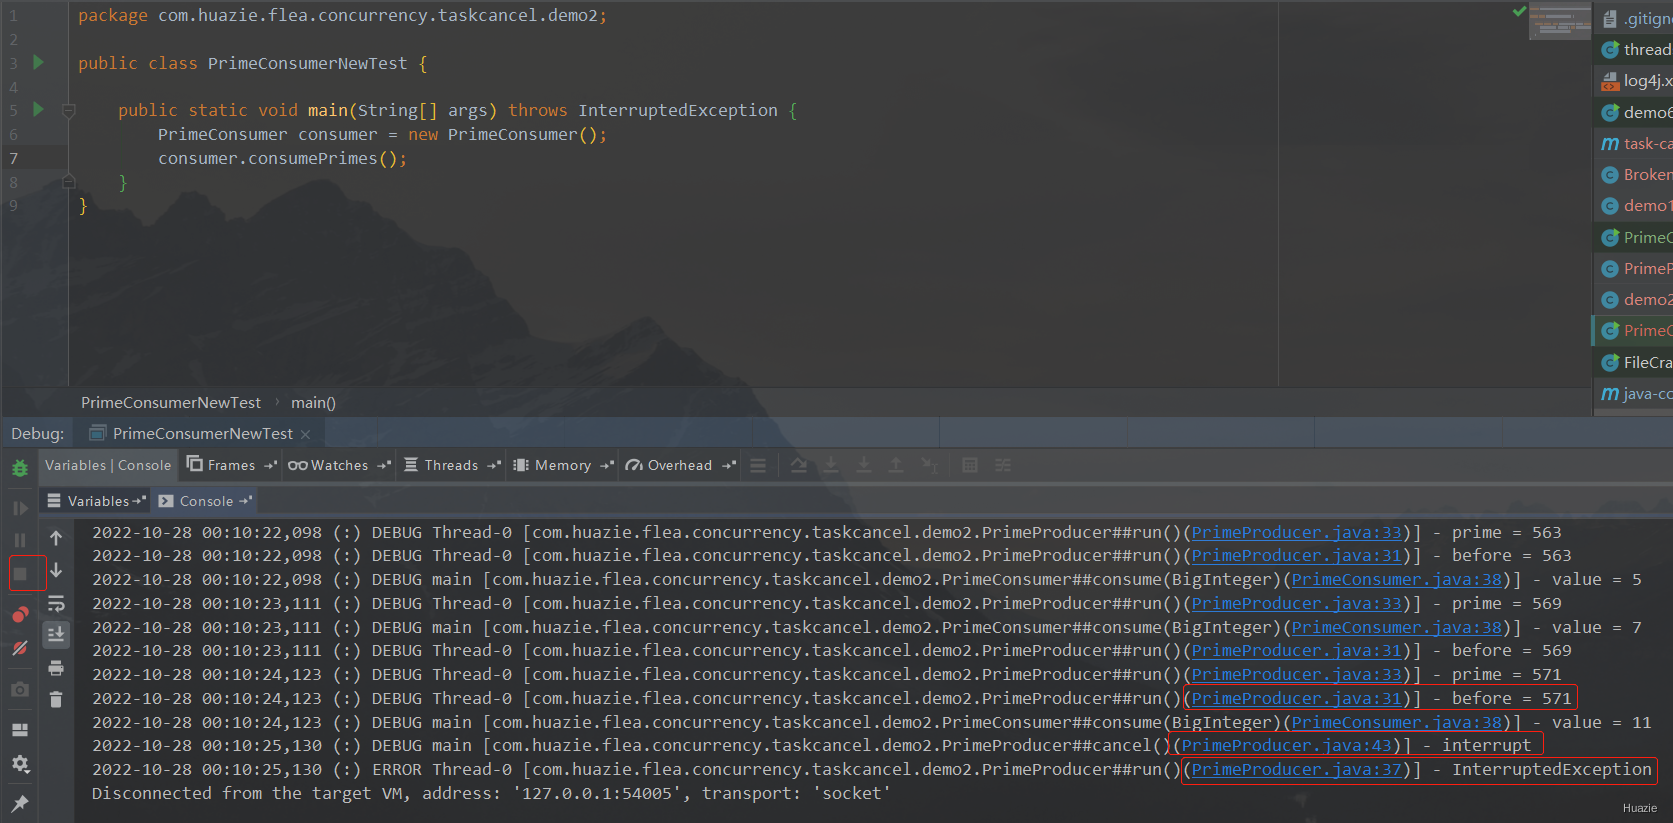Click the arrow icon next to Memory tab

click(x=607, y=465)
